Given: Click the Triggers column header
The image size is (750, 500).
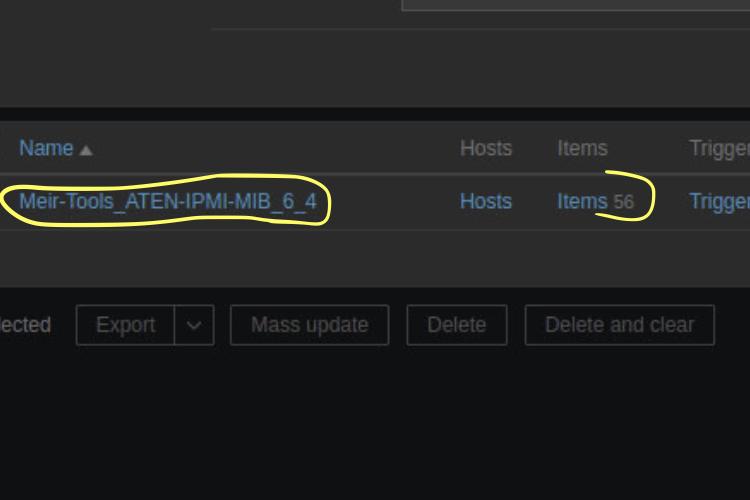Looking at the screenshot, I should click(719, 149).
